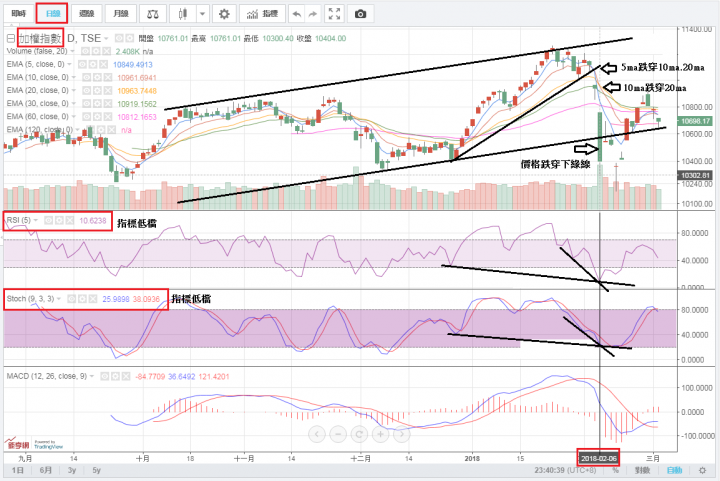
Task: Expand EMA (5, close, 0) dropdown arrow
Action: tap(69, 64)
